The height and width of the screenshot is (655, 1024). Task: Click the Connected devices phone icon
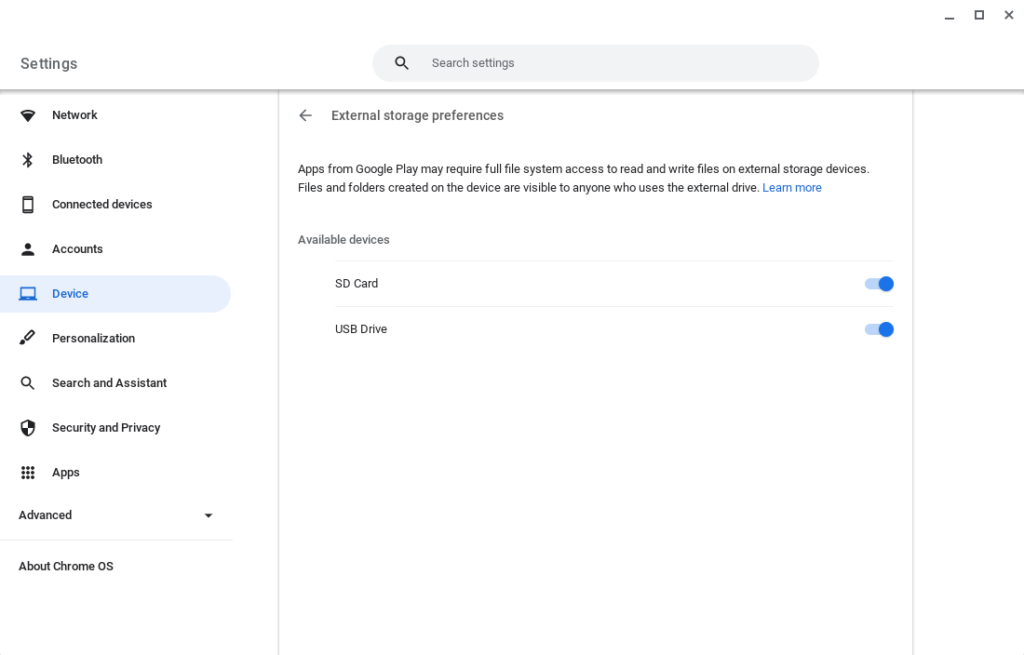[27, 204]
